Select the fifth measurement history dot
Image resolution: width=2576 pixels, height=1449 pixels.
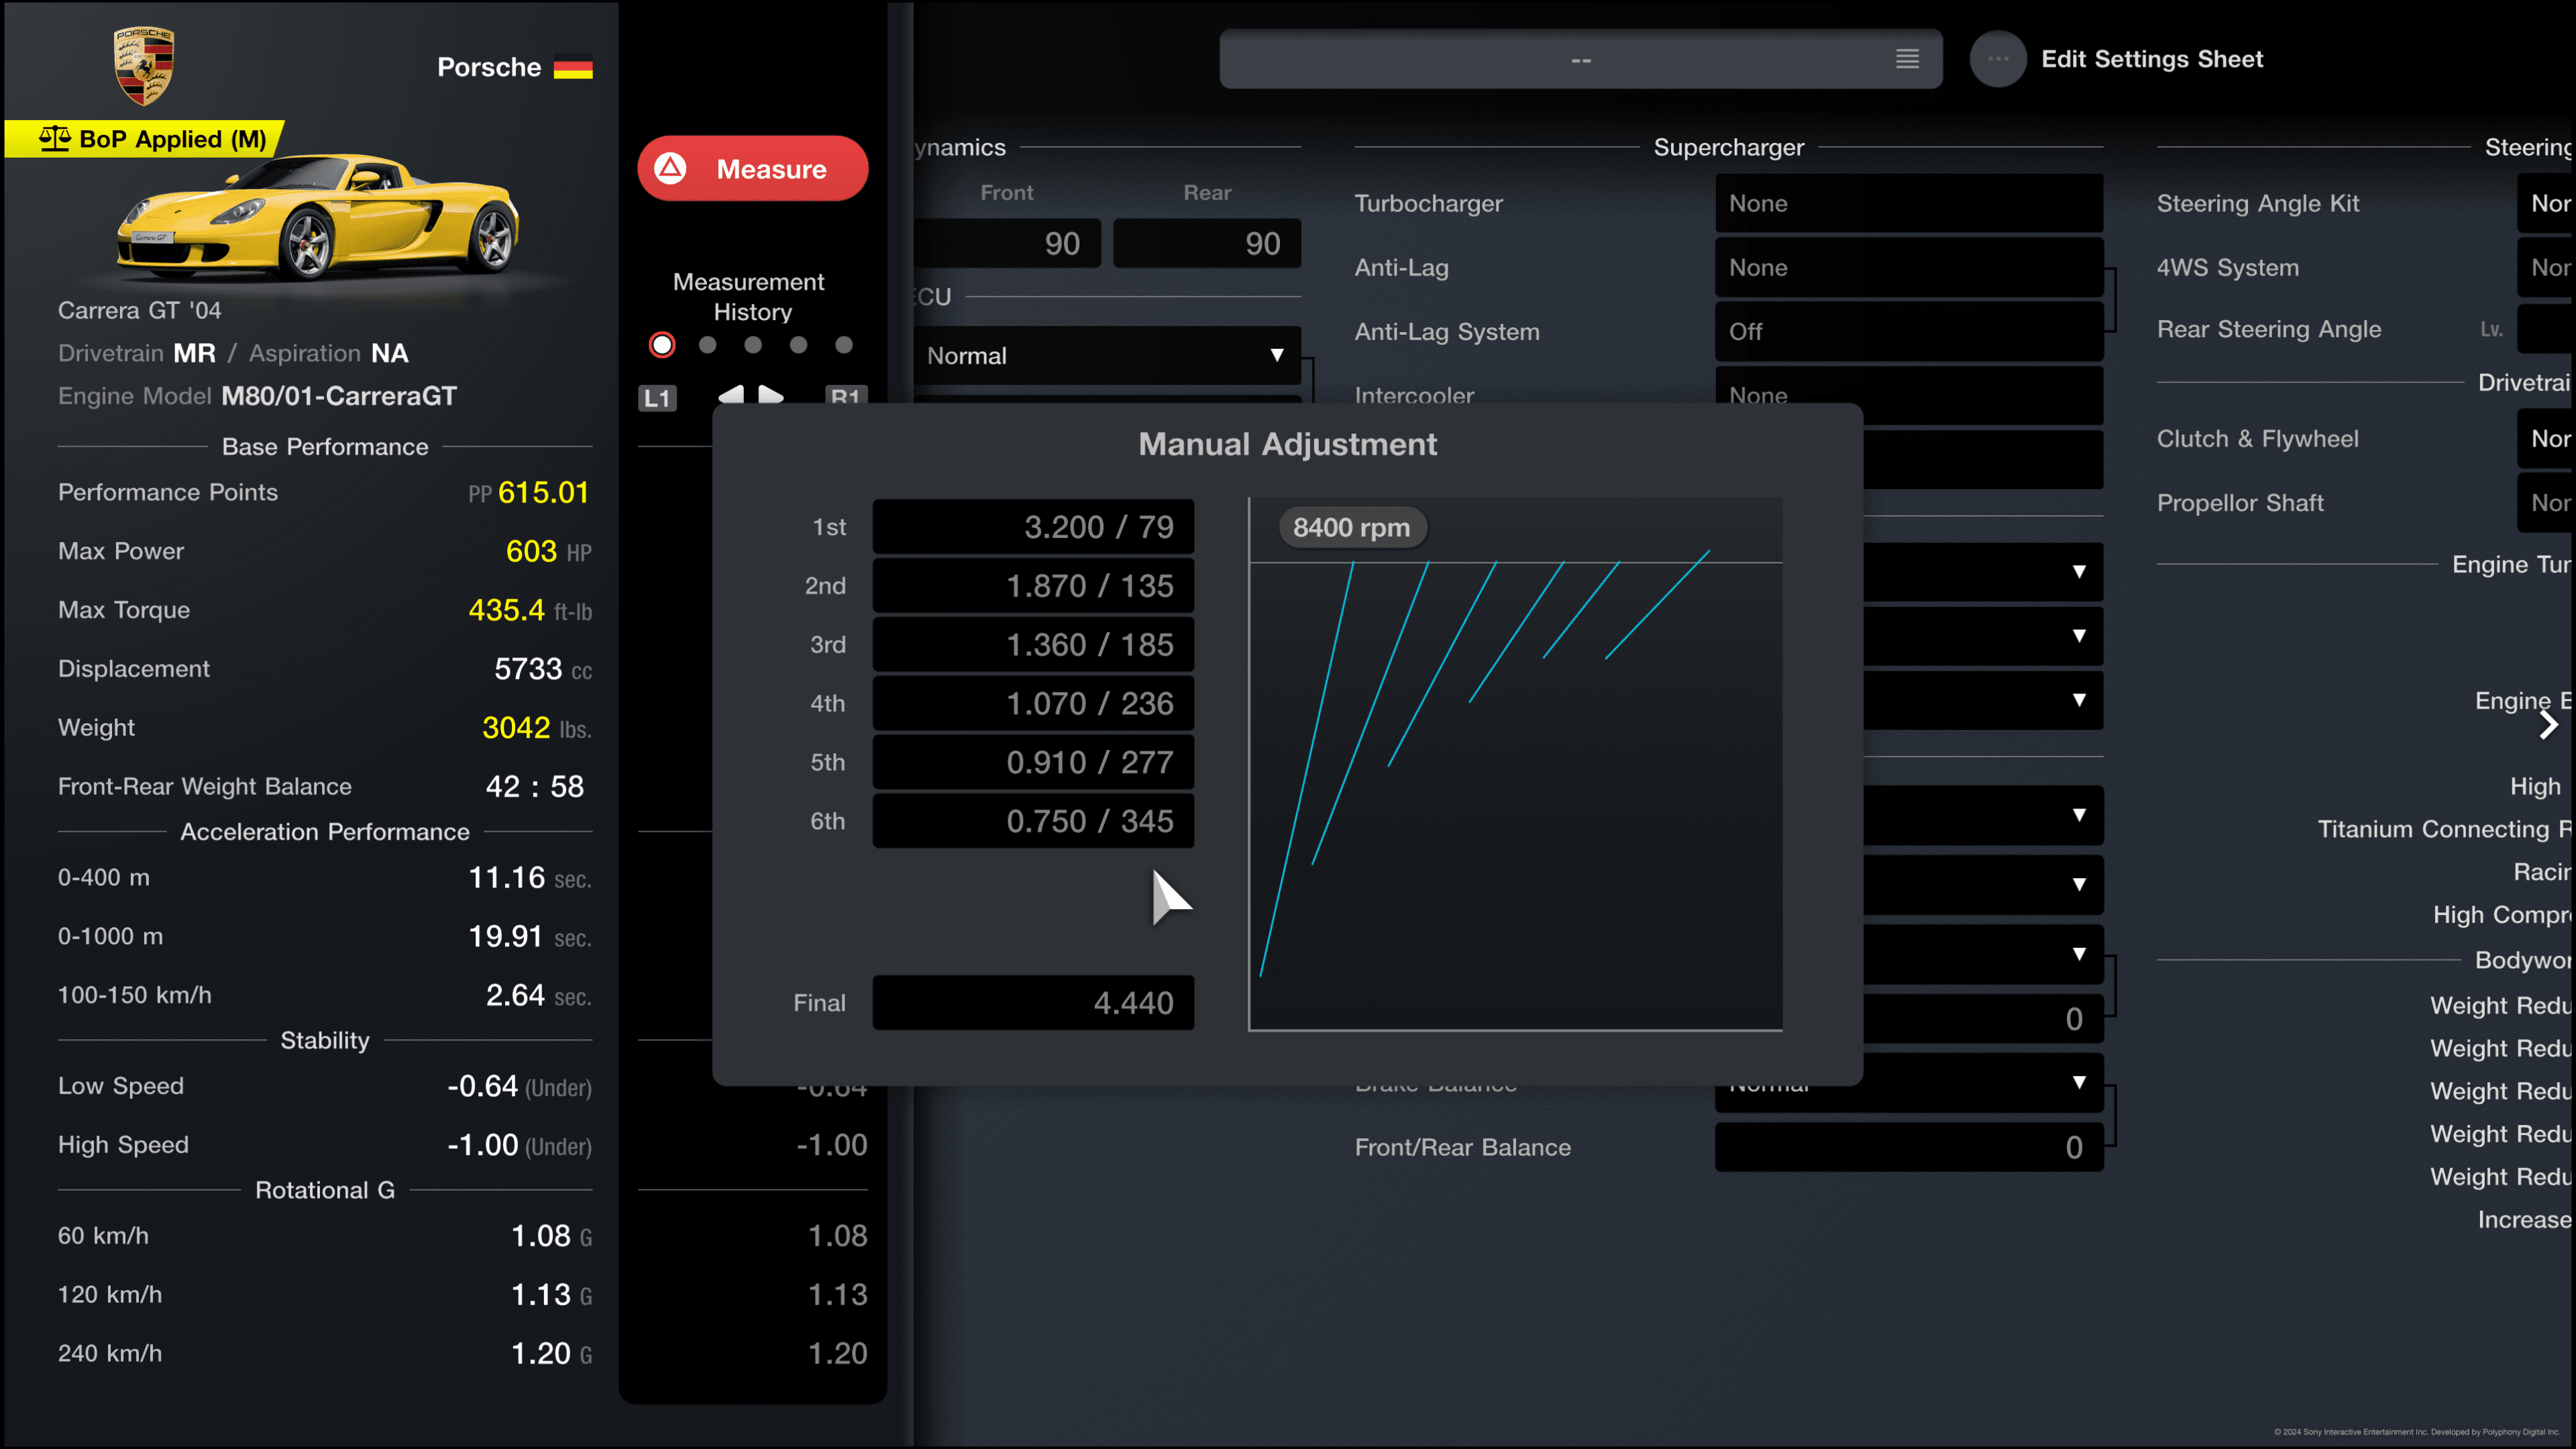(844, 345)
